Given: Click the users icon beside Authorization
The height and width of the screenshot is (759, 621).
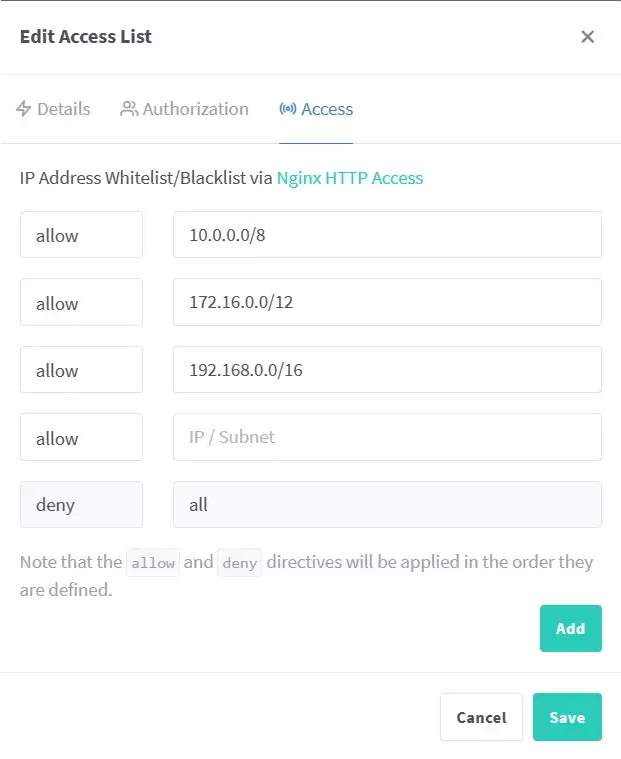Looking at the screenshot, I should pos(129,109).
